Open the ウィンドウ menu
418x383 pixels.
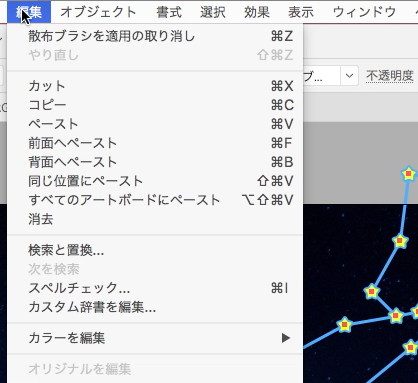click(x=364, y=12)
